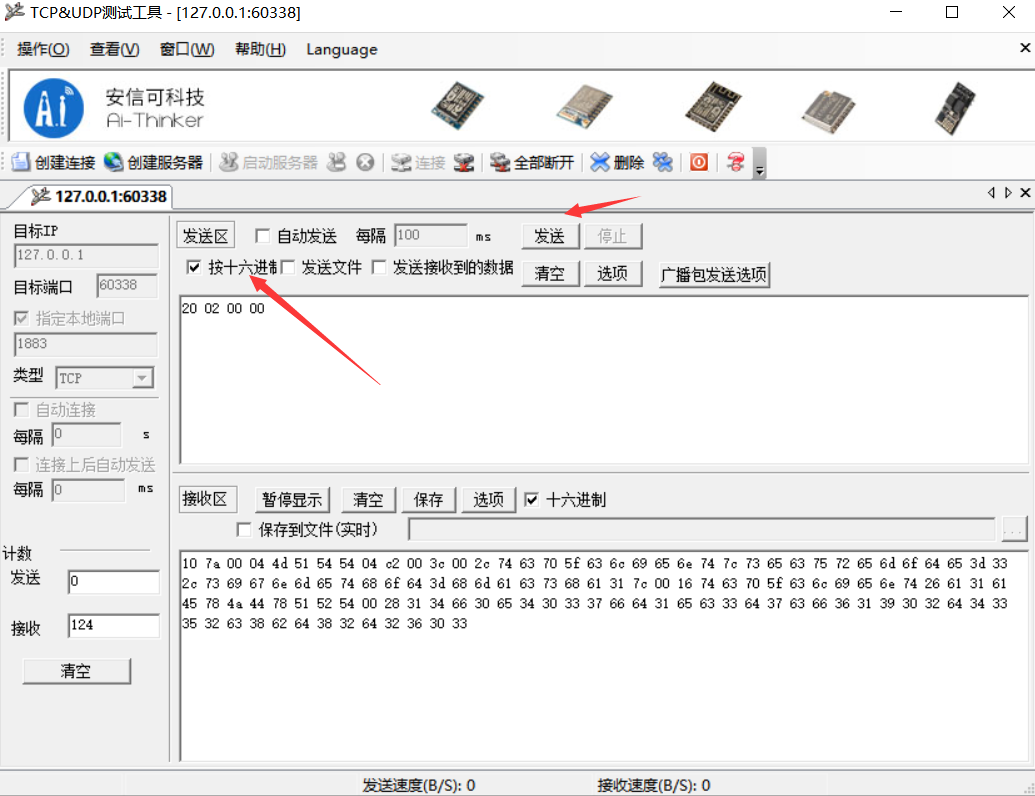Image resolution: width=1035 pixels, height=796 pixels.
Task: Open the 操作(O) menu
Action: [42, 48]
